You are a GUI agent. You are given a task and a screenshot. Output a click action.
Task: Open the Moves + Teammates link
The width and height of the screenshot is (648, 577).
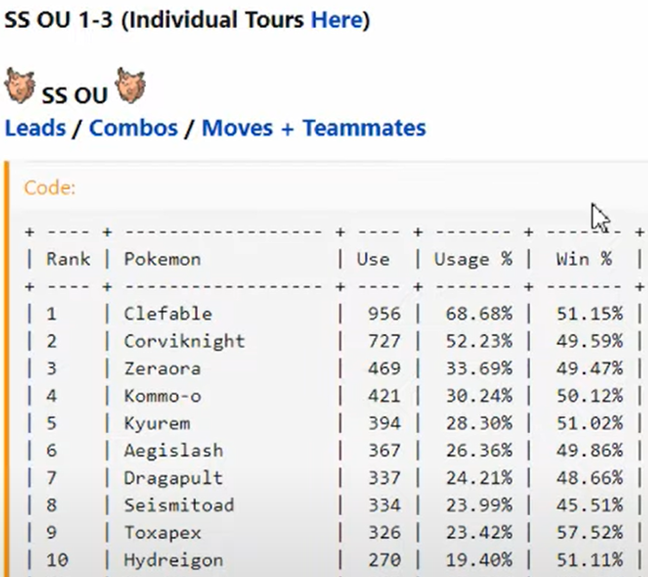coord(314,128)
